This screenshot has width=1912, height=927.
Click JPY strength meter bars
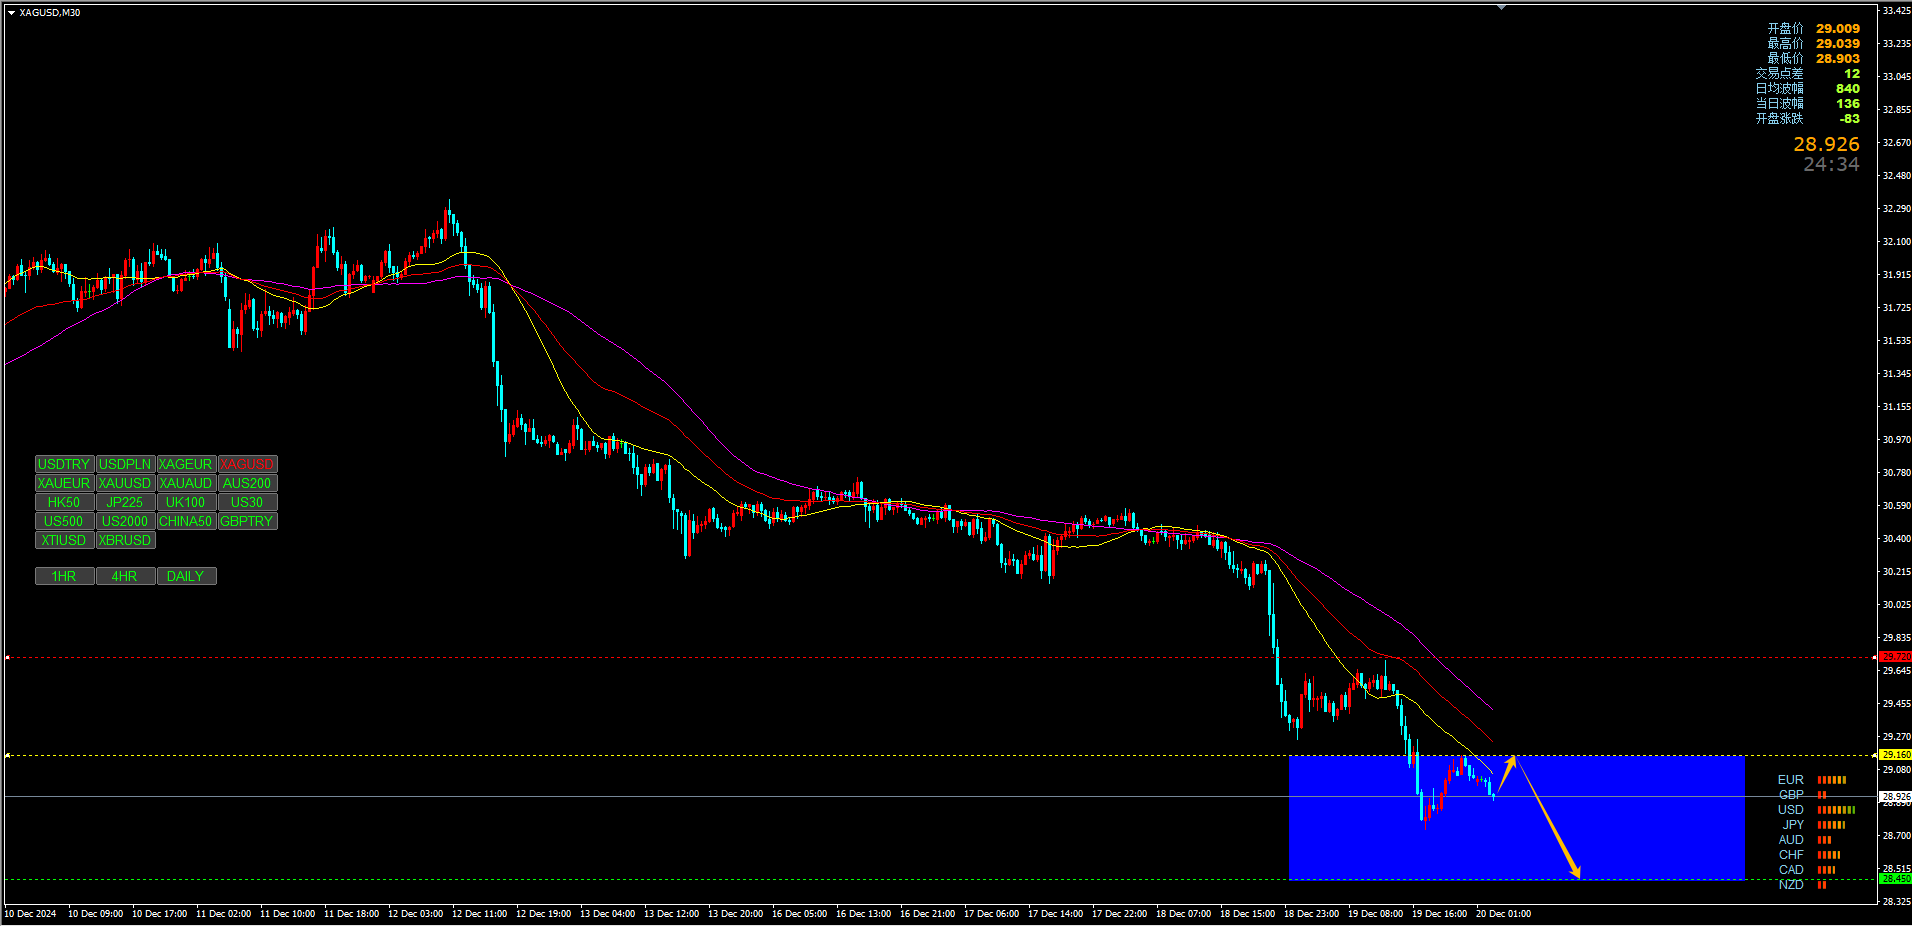click(1831, 825)
